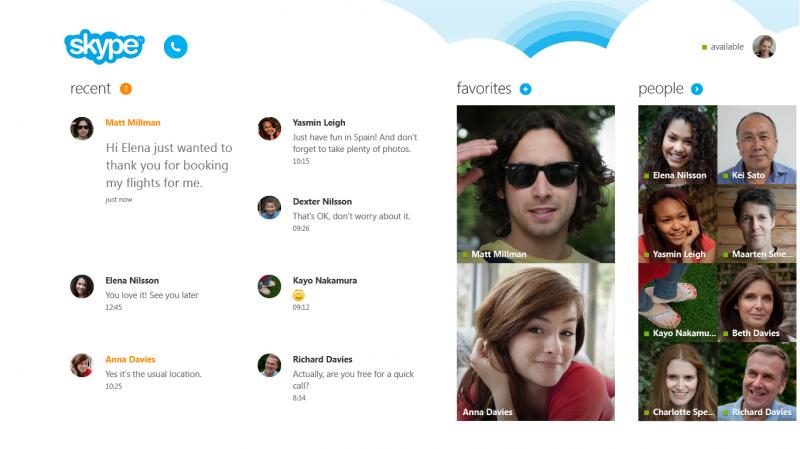Expand people list with arrow icon
The image size is (800, 449).
(x=697, y=89)
